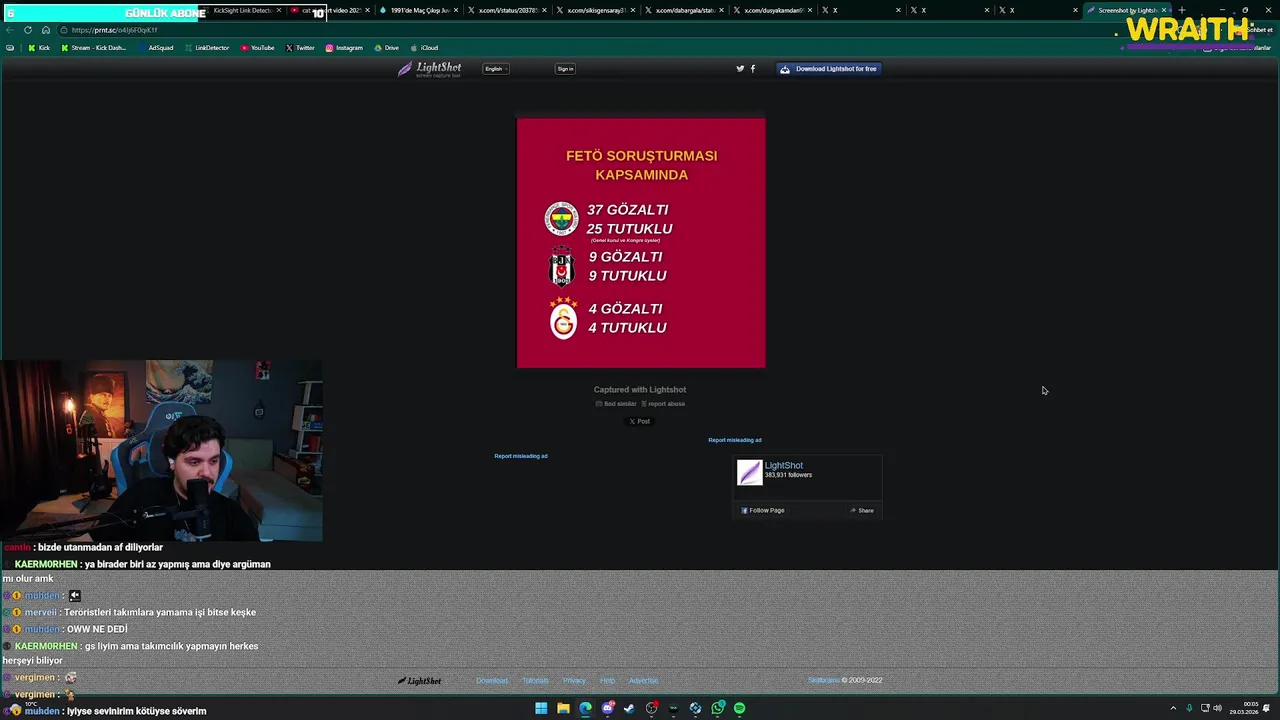Click the Twitter bird icon in header

[x=740, y=69]
